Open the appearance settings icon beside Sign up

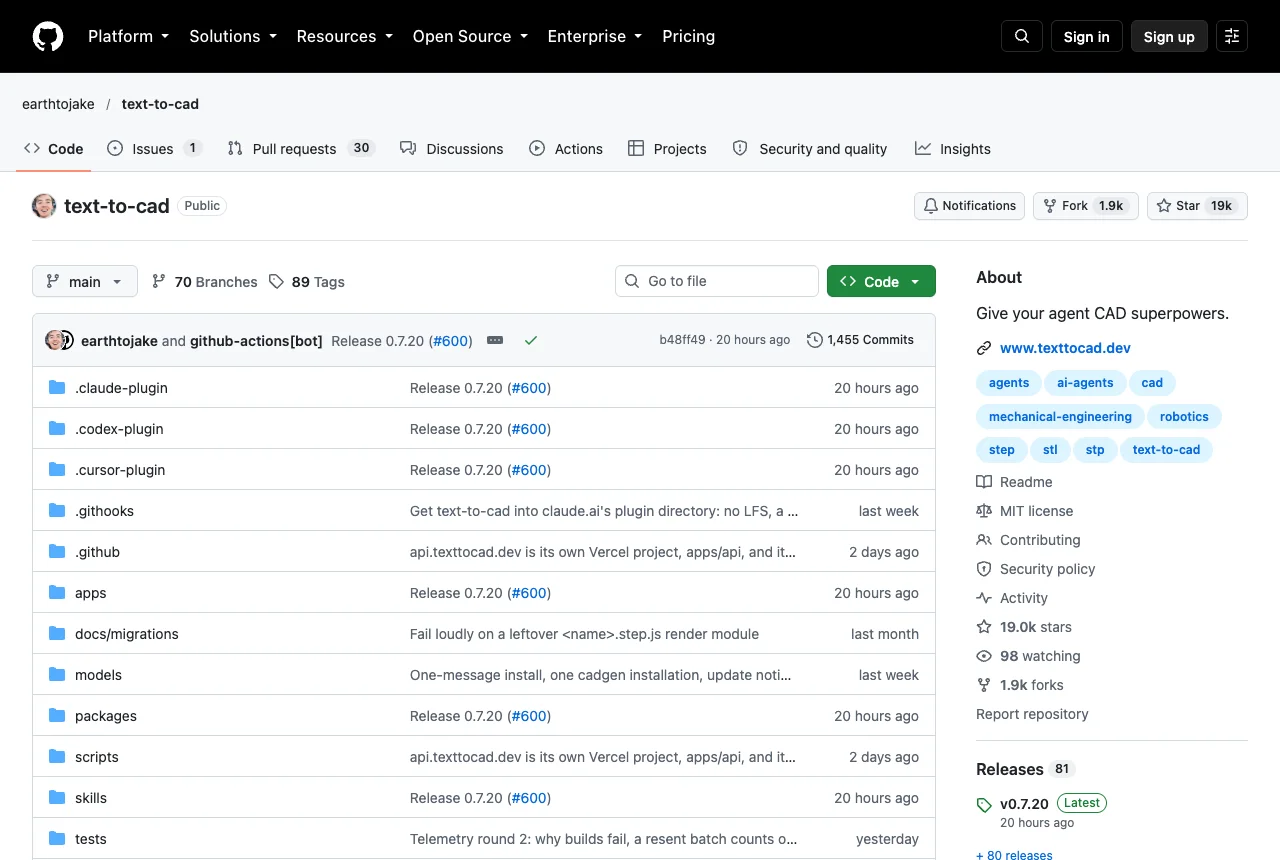coord(1232,37)
